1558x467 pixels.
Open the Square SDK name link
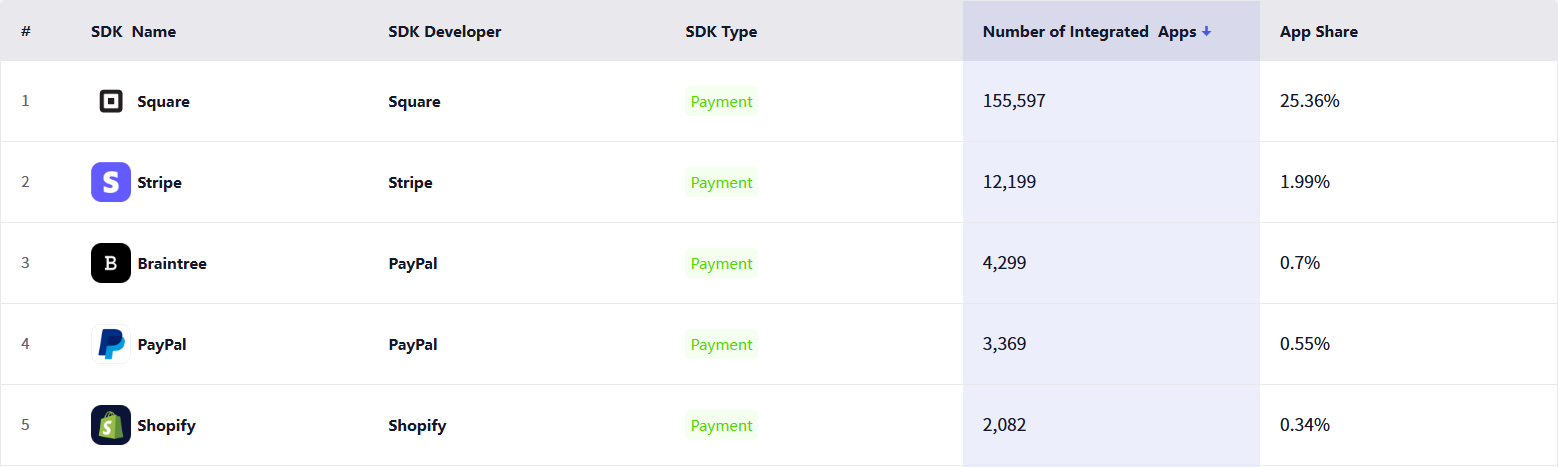click(x=164, y=102)
